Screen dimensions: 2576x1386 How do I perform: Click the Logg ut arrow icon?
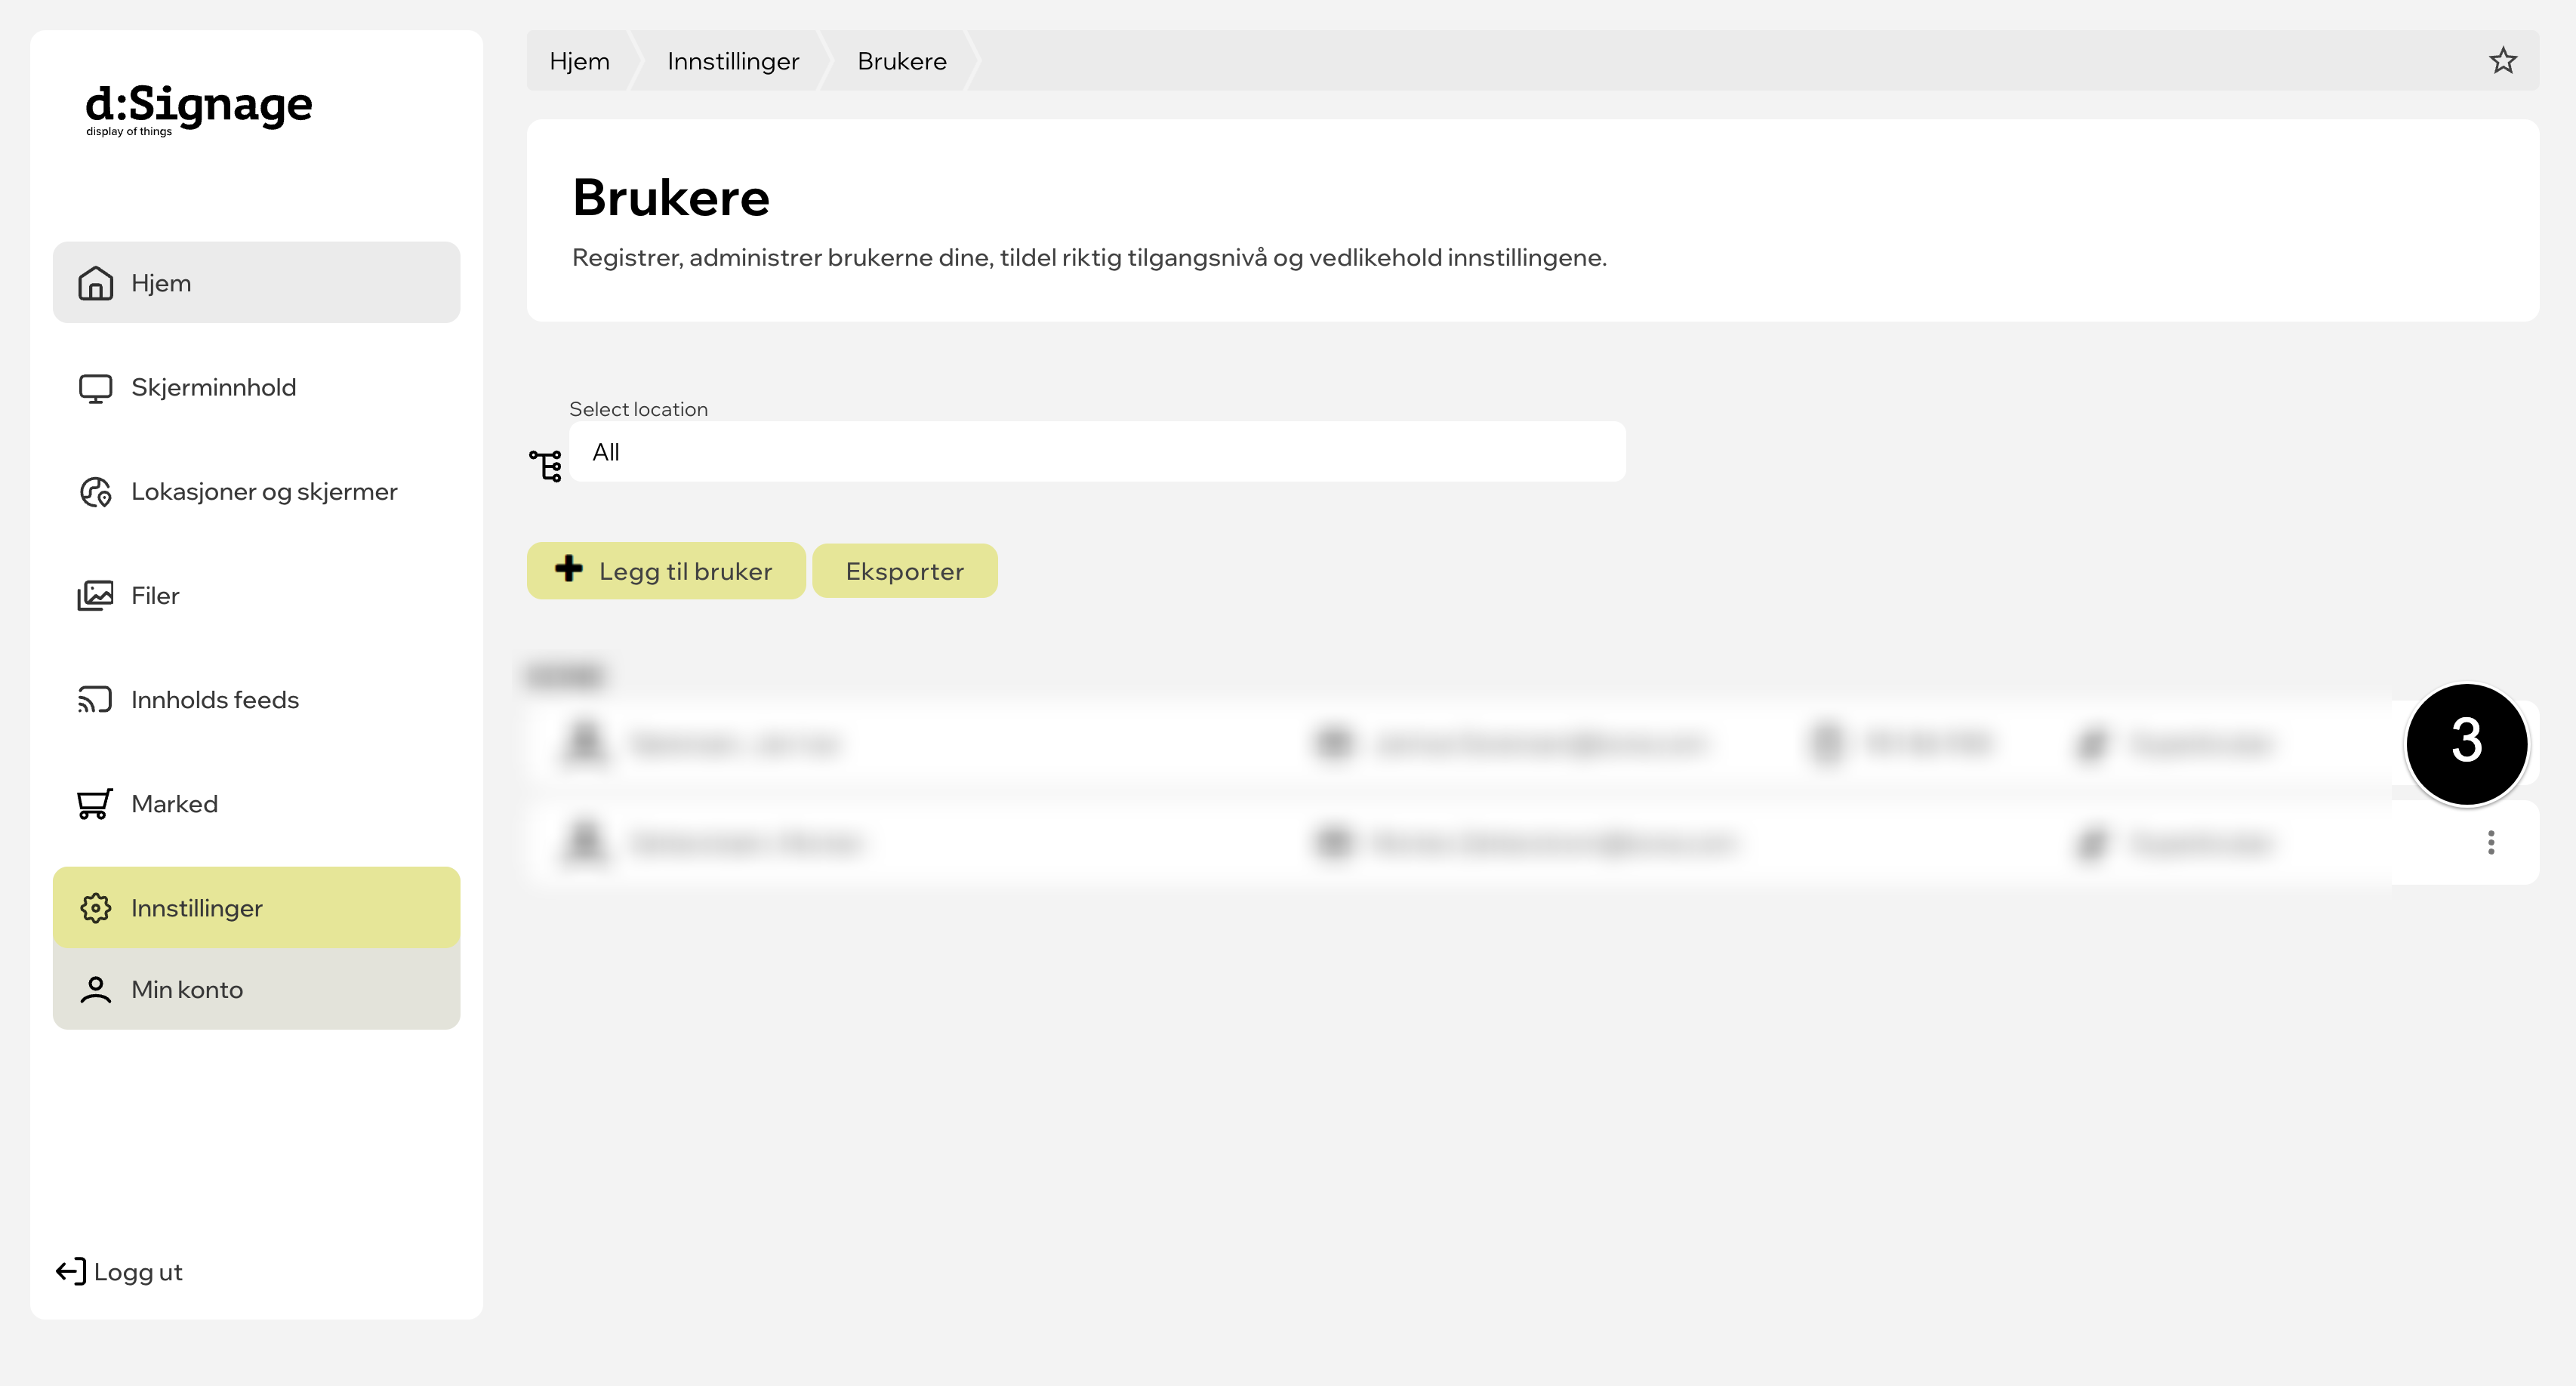click(71, 1272)
